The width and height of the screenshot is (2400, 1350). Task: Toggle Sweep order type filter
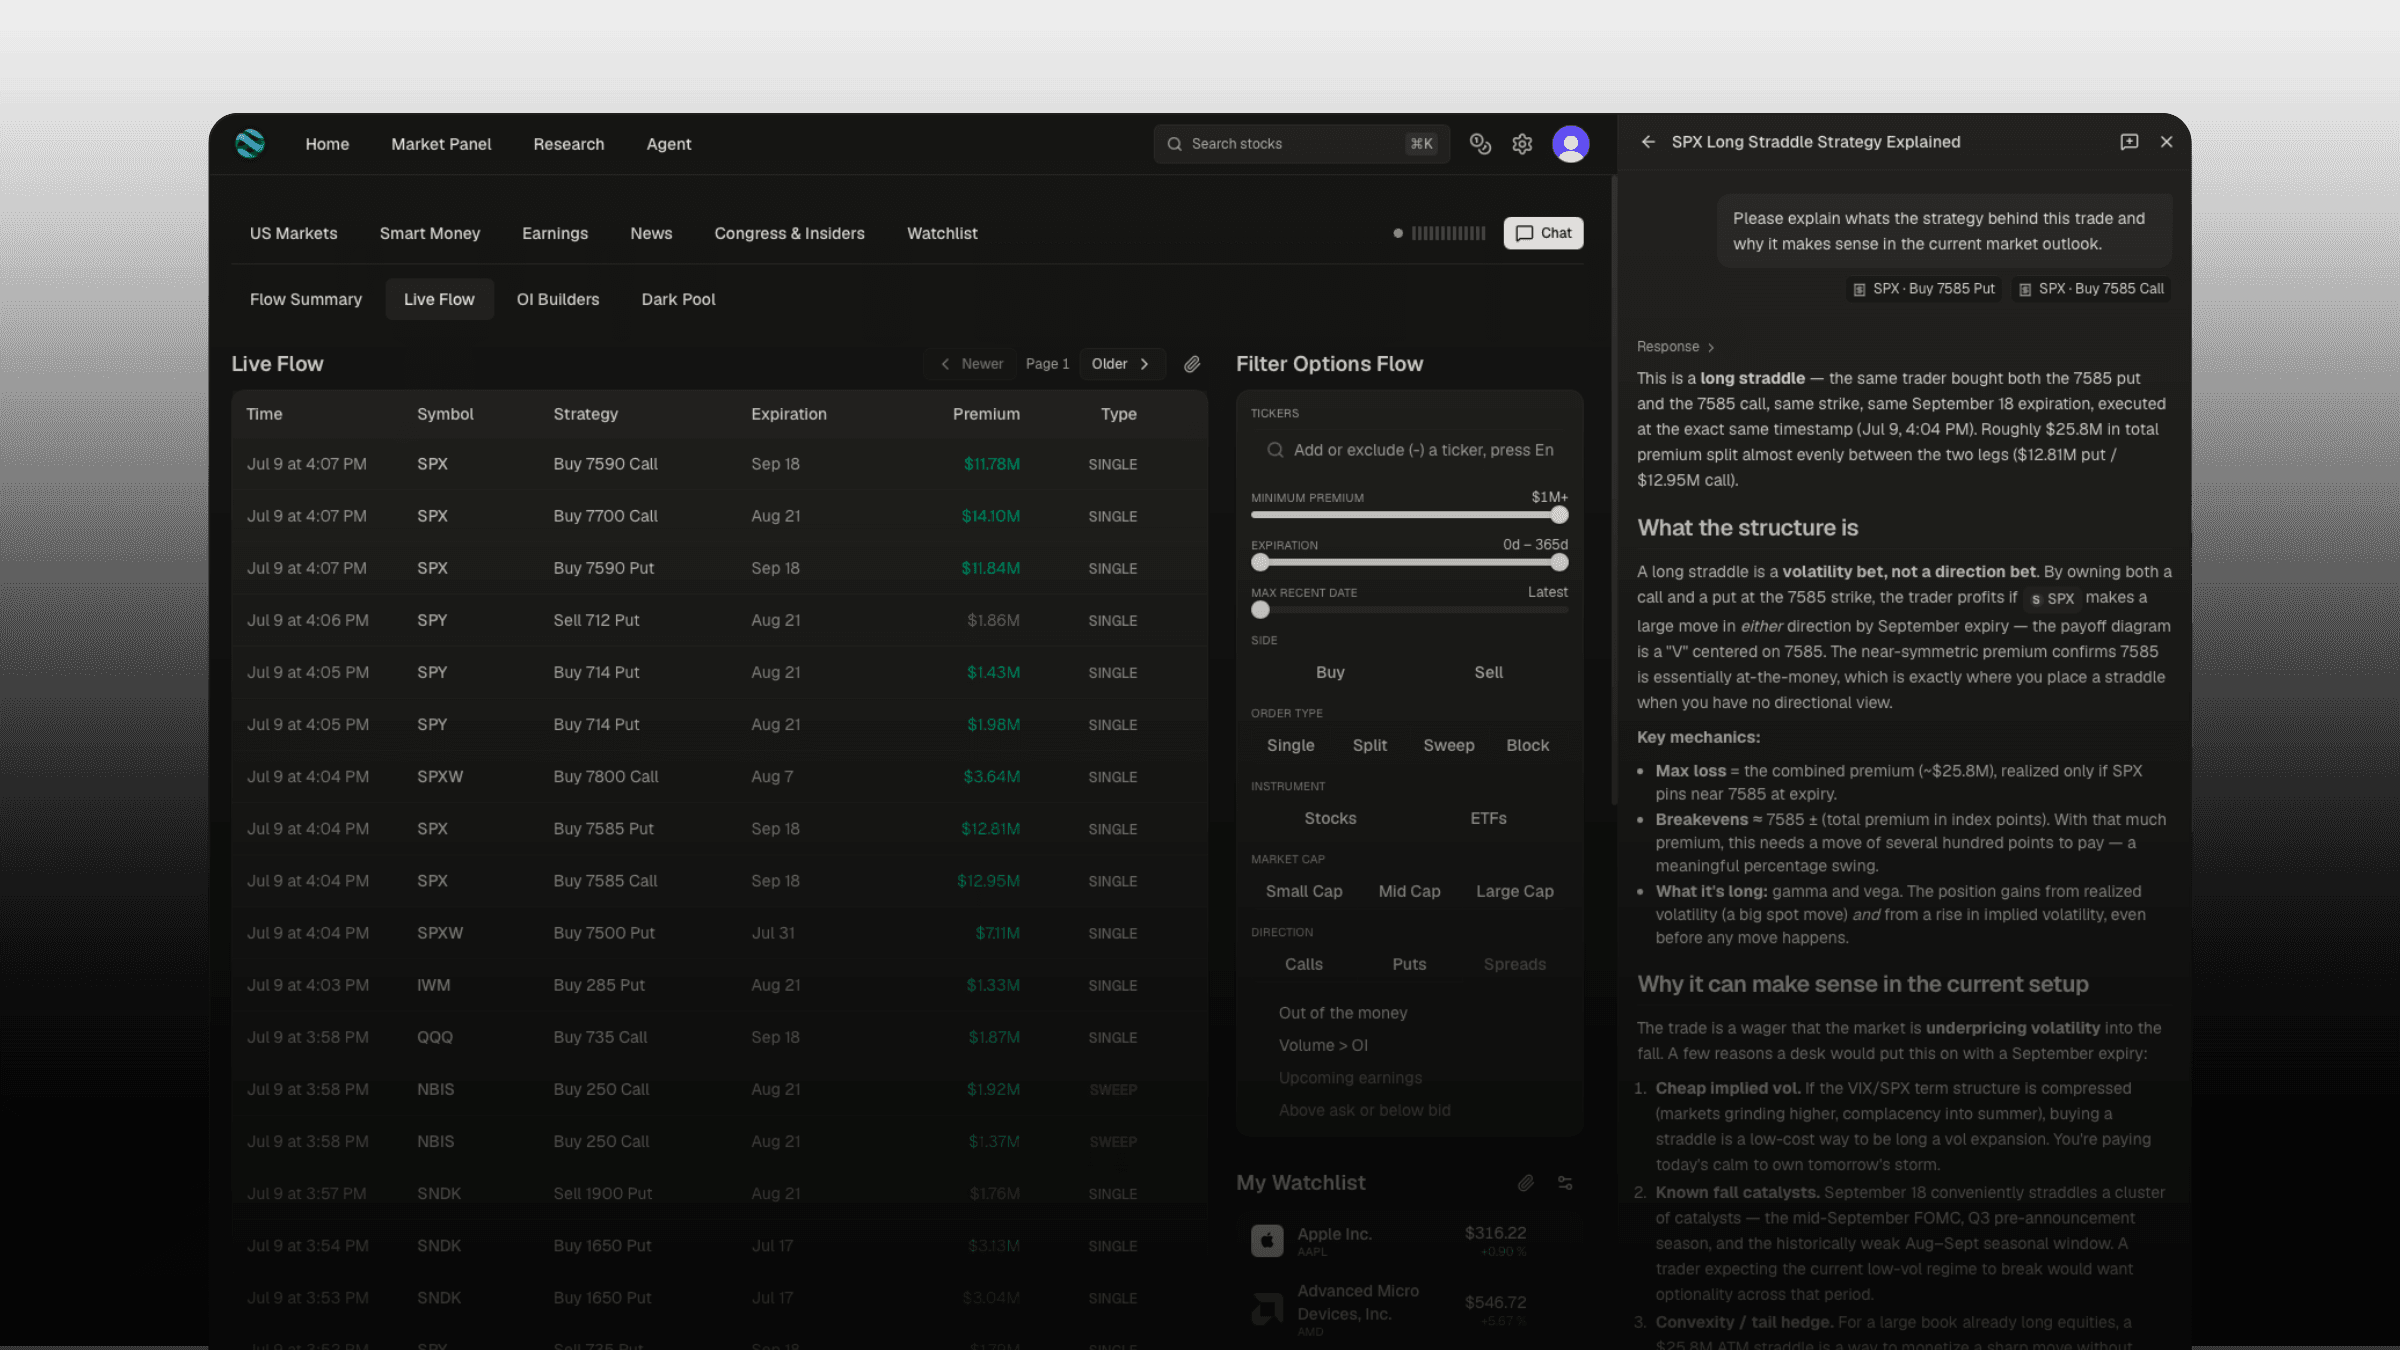pyautogui.click(x=1448, y=745)
